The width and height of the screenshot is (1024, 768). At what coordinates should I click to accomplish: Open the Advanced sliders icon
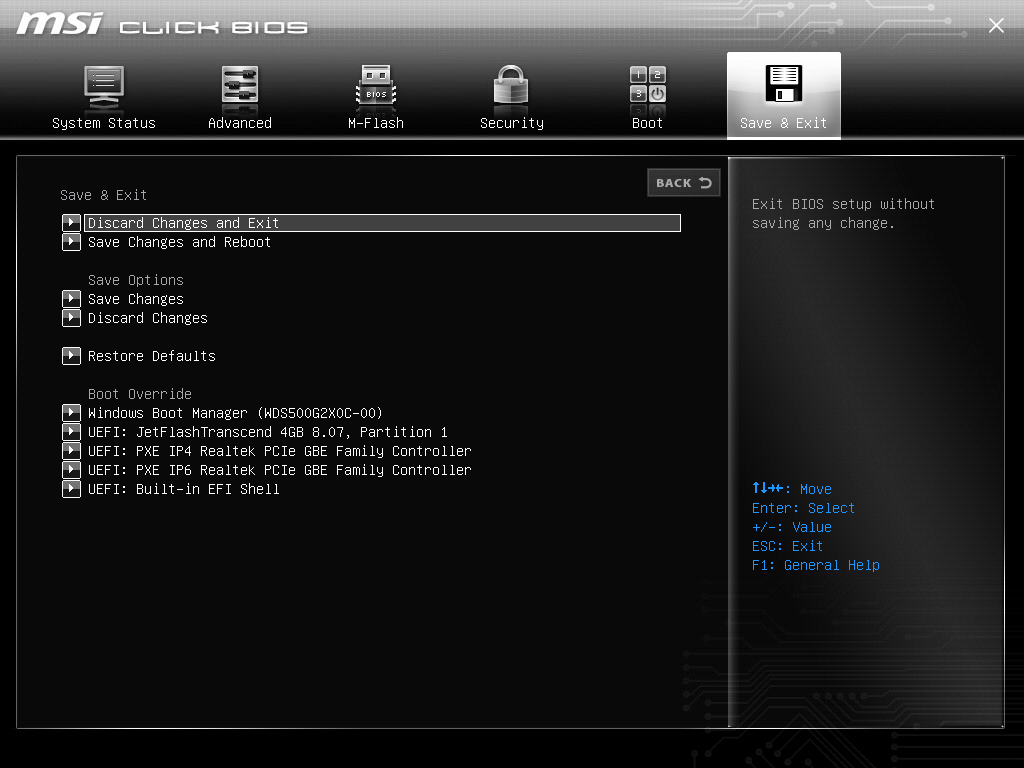(x=240, y=85)
